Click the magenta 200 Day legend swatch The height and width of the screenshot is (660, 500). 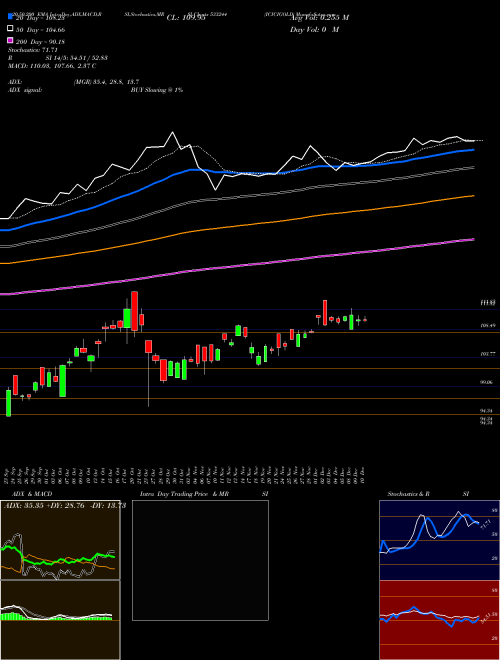(10, 41)
